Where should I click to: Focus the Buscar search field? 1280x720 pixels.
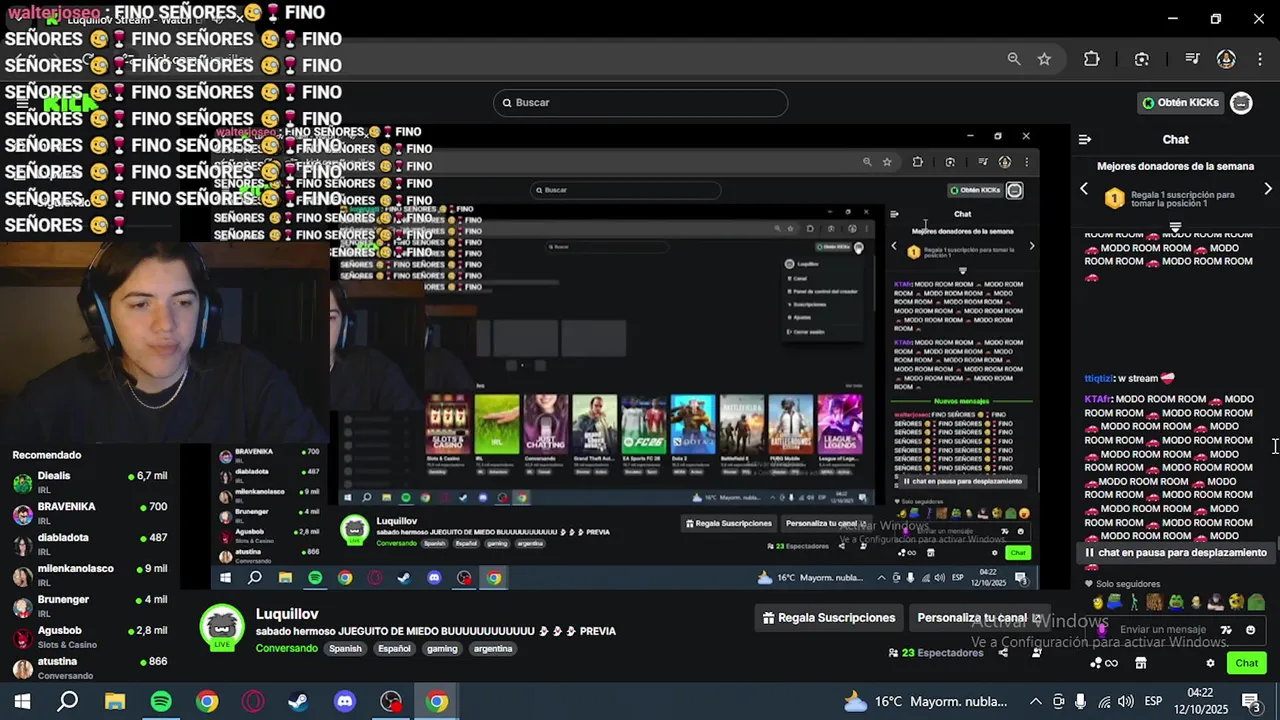click(x=640, y=103)
